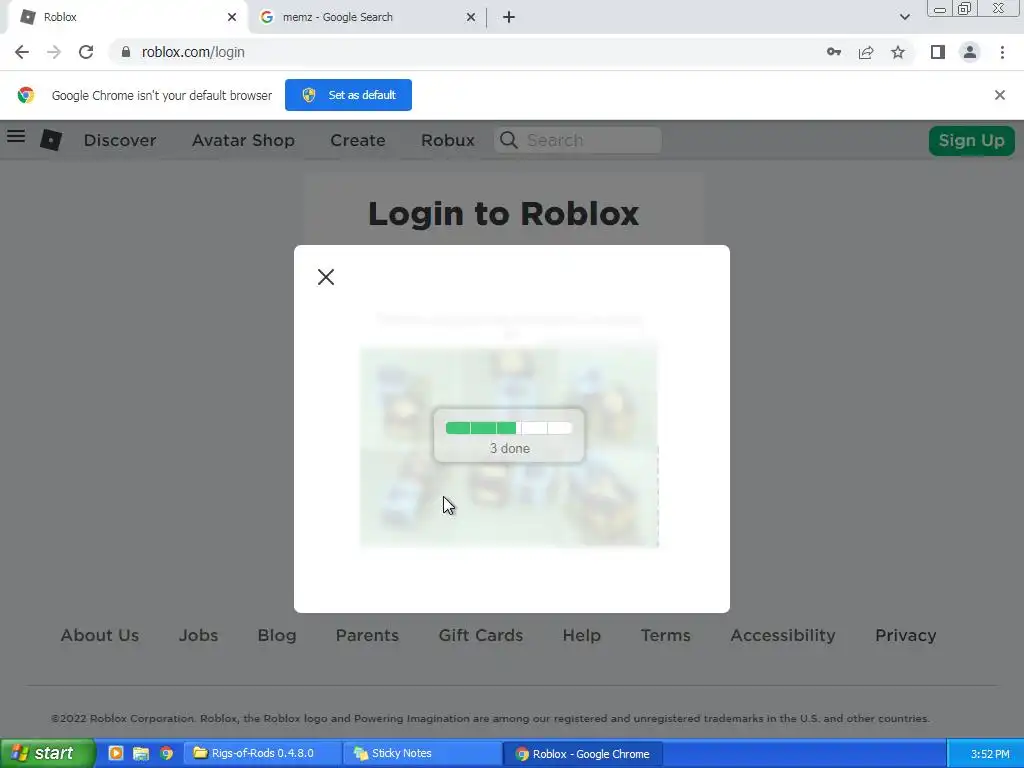Open the Create menu item
The width and height of the screenshot is (1024, 768).
point(358,140)
